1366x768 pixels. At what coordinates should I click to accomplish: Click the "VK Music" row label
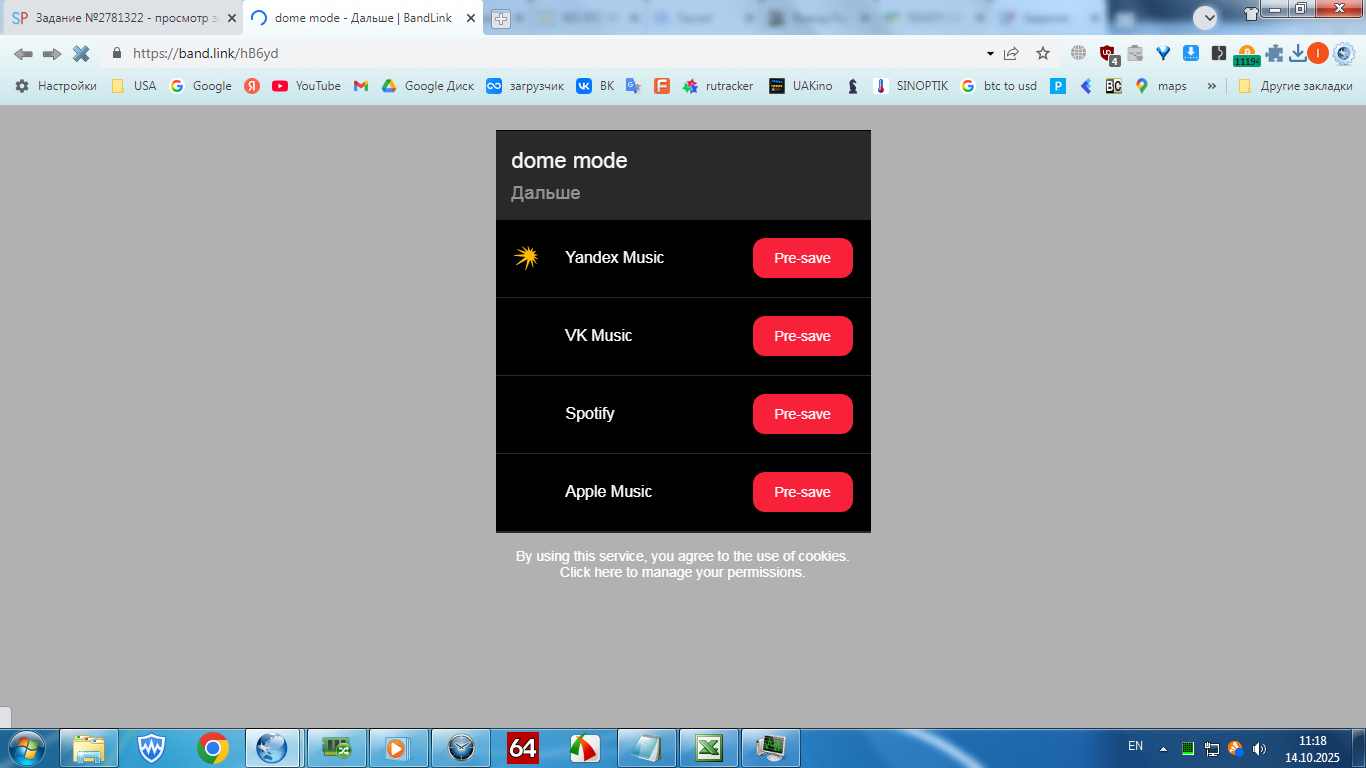(x=598, y=336)
